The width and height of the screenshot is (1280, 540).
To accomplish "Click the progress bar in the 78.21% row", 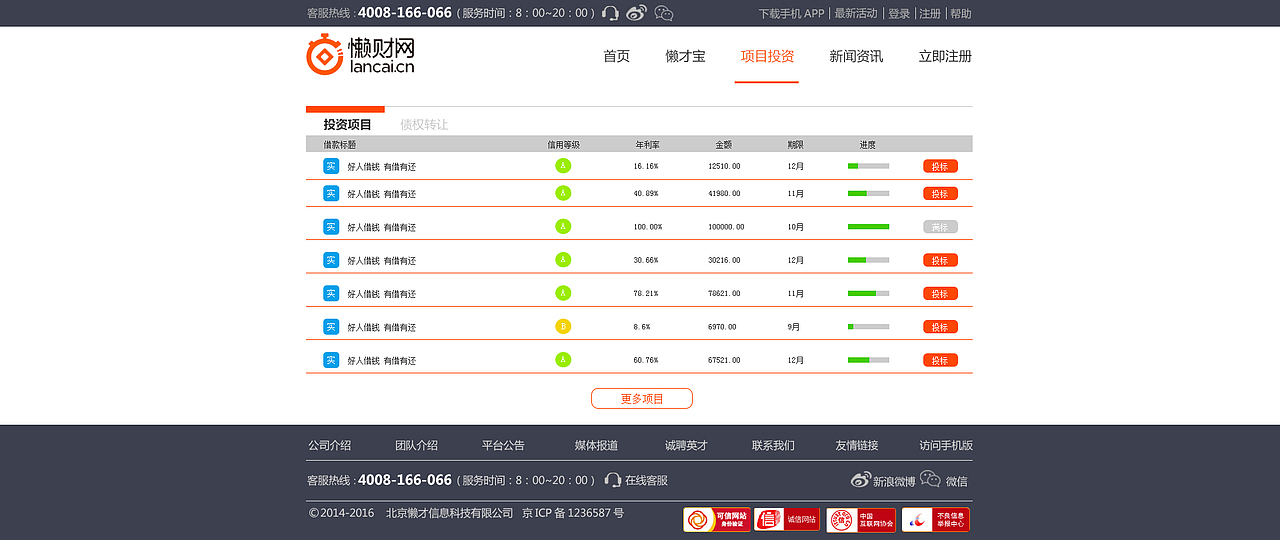I will coord(868,293).
